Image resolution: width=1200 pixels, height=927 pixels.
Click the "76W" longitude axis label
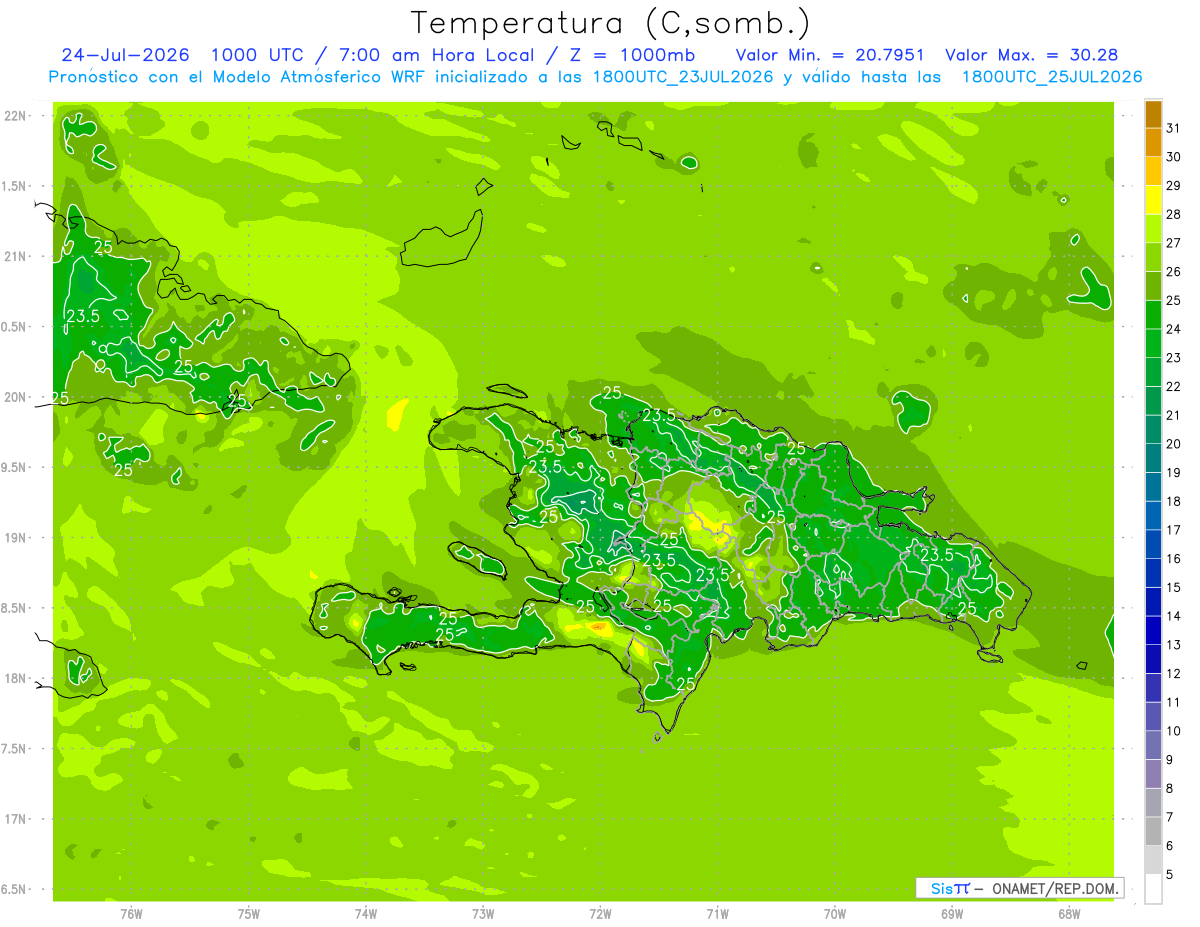(x=131, y=914)
